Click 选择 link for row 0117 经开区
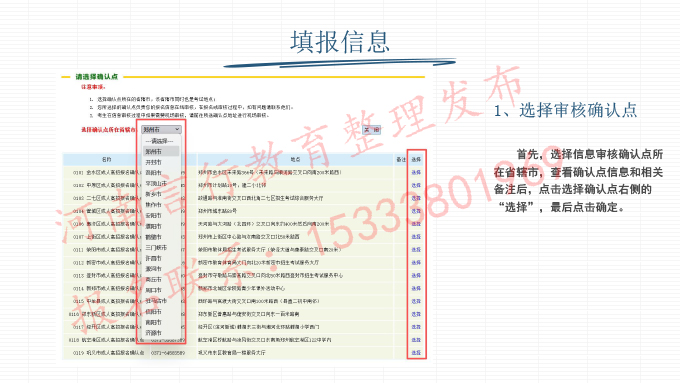This screenshot has height=383, width=680. pyautogui.click(x=416, y=327)
